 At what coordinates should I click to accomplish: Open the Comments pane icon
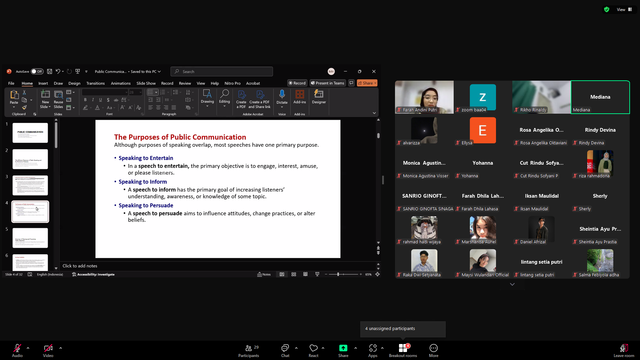coord(351,83)
